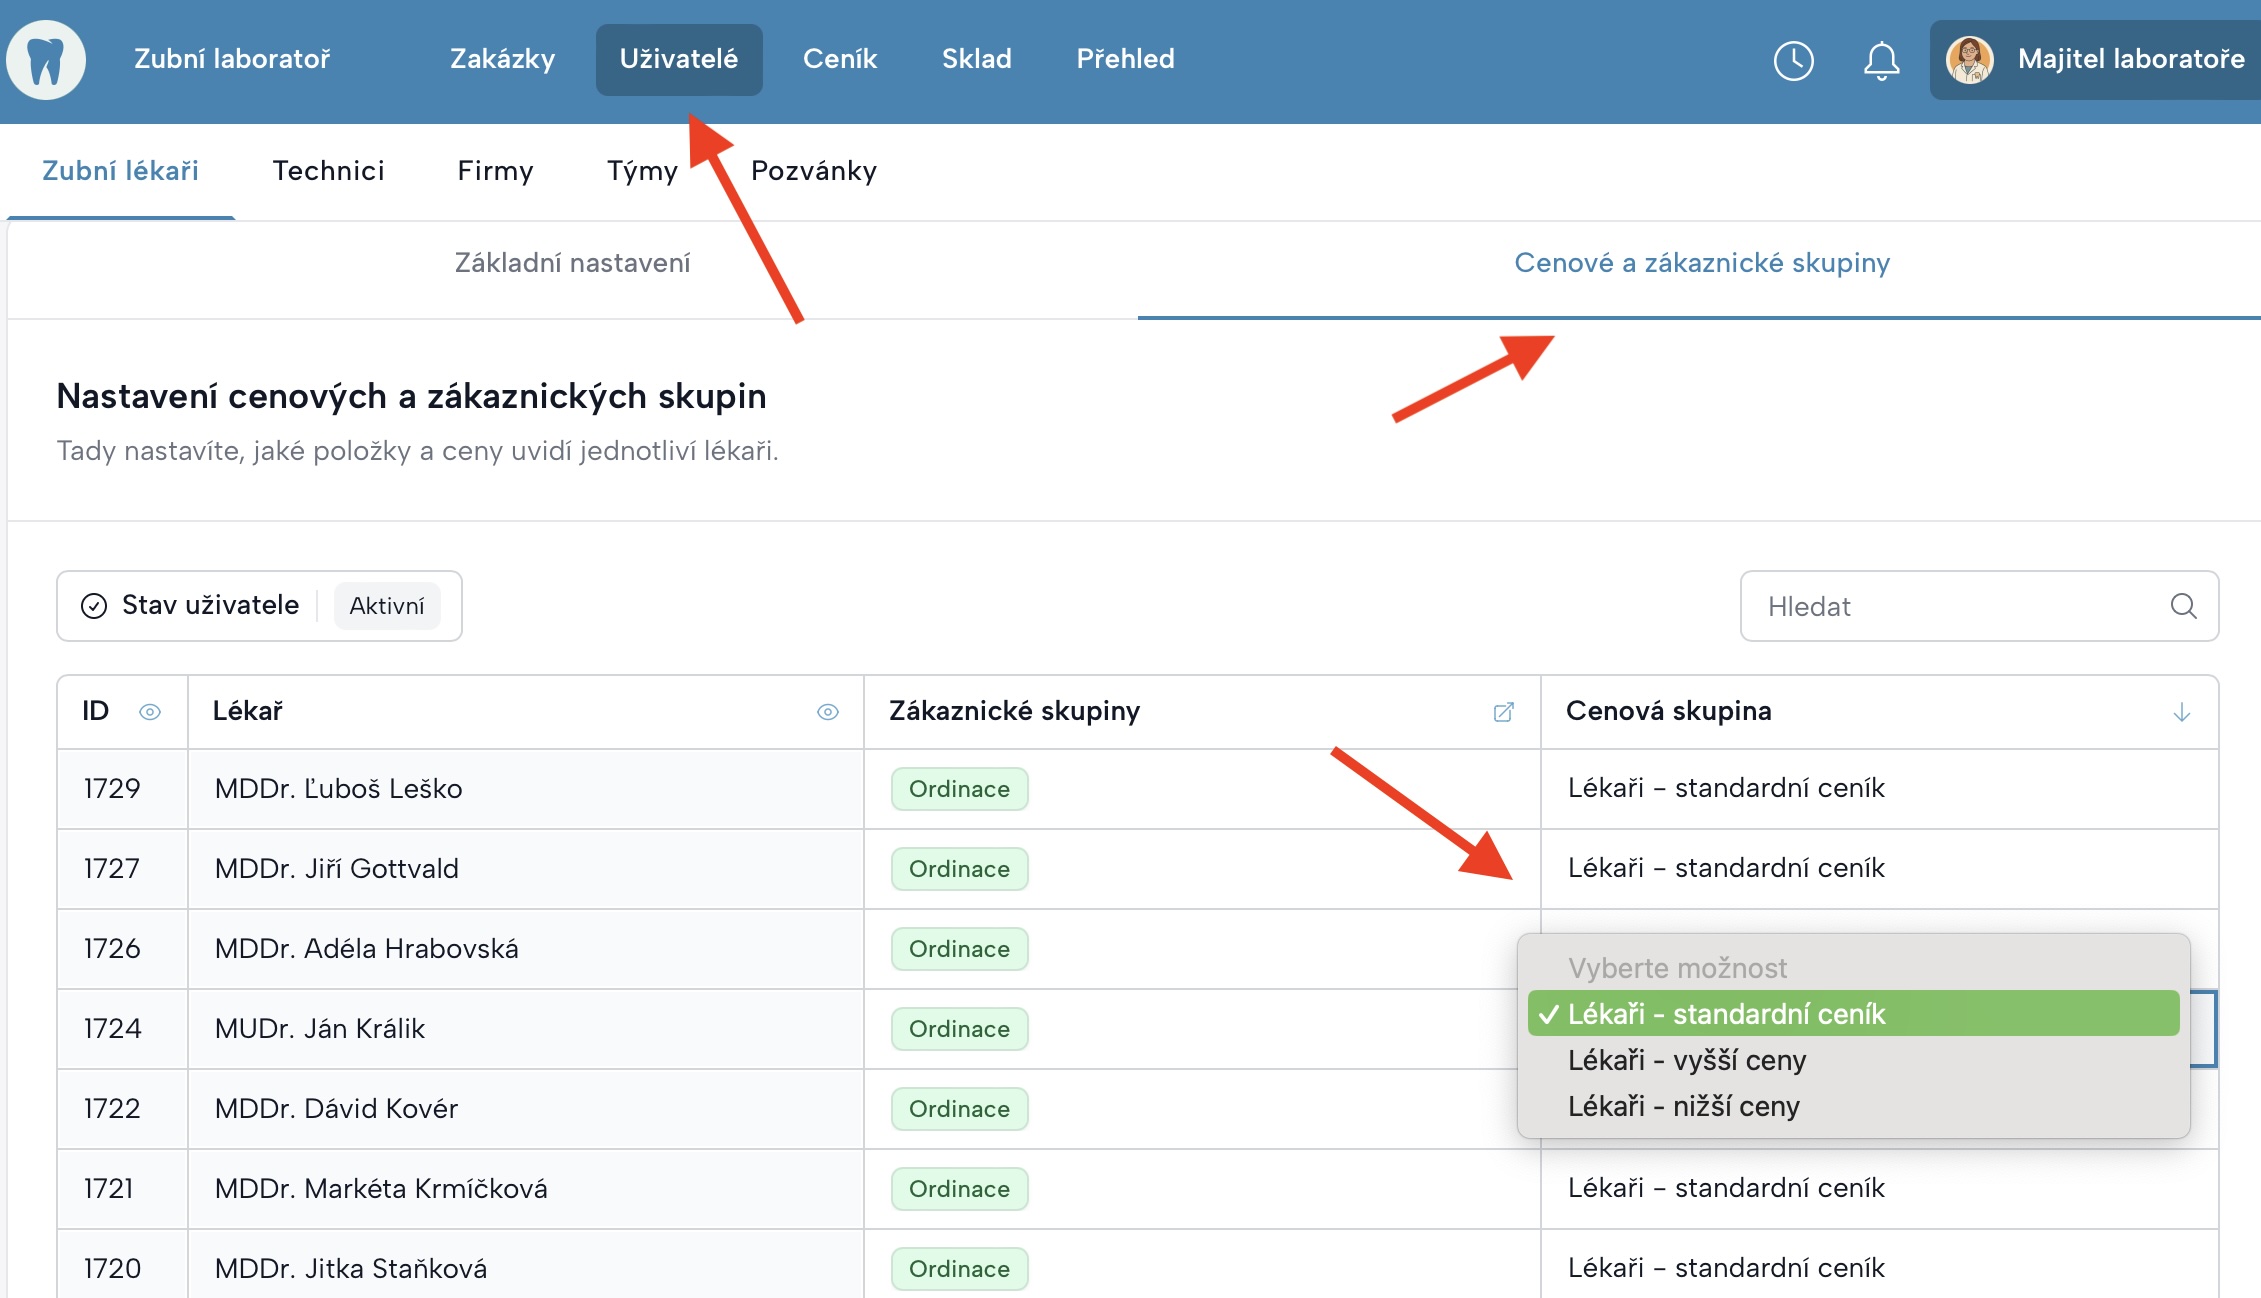Sort by the Cenová skupina arrow icon
This screenshot has height=1298, width=2261.
(2181, 712)
